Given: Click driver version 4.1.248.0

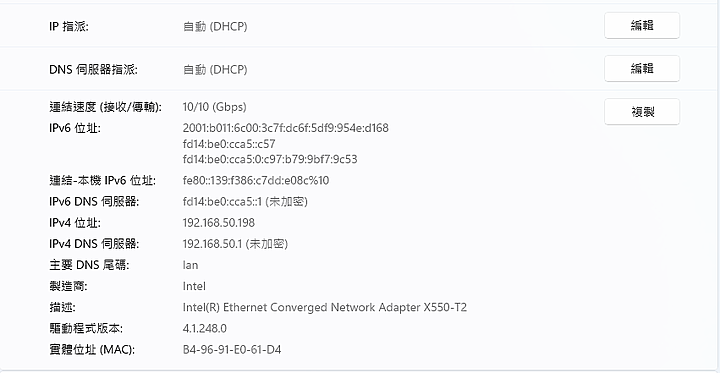Looking at the screenshot, I should [205, 328].
